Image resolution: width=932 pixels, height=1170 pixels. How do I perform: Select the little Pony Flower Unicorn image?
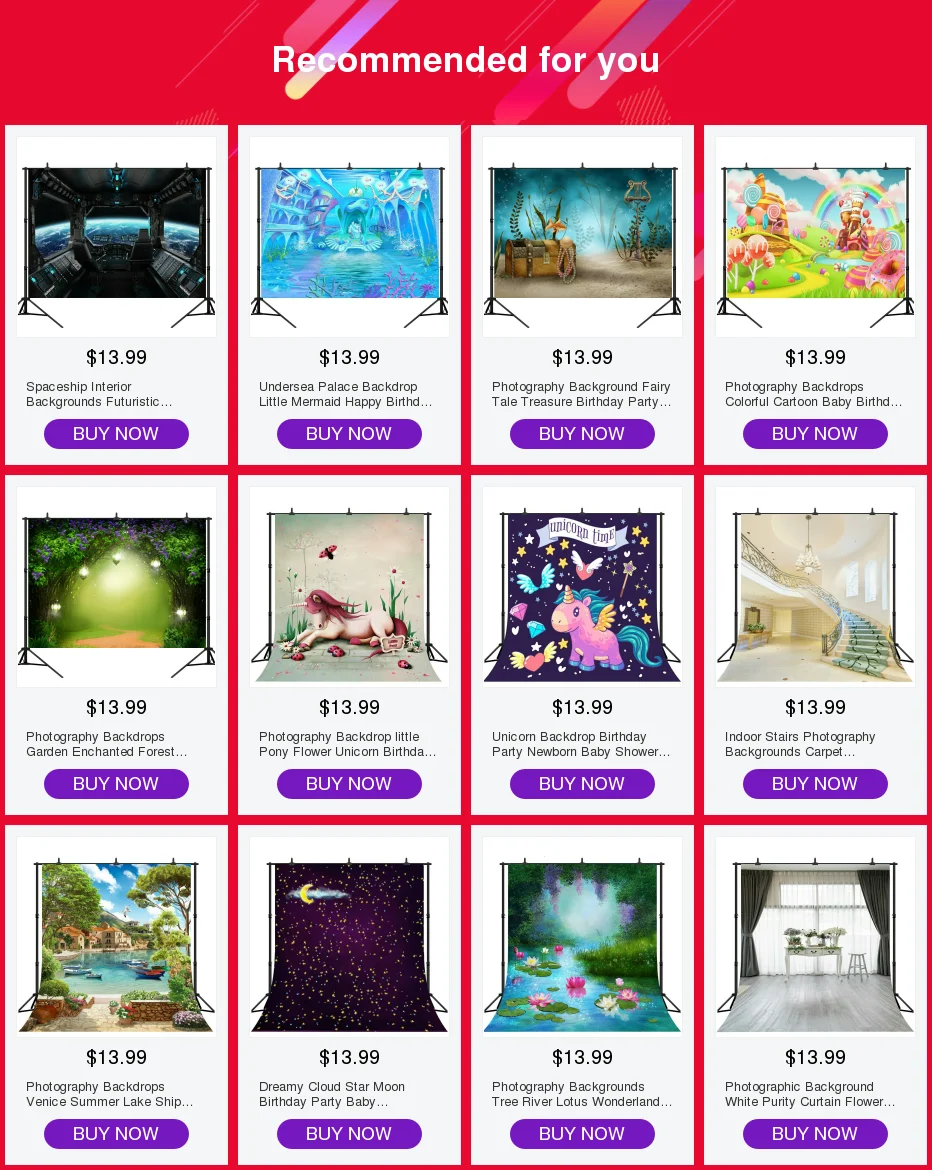point(349,586)
